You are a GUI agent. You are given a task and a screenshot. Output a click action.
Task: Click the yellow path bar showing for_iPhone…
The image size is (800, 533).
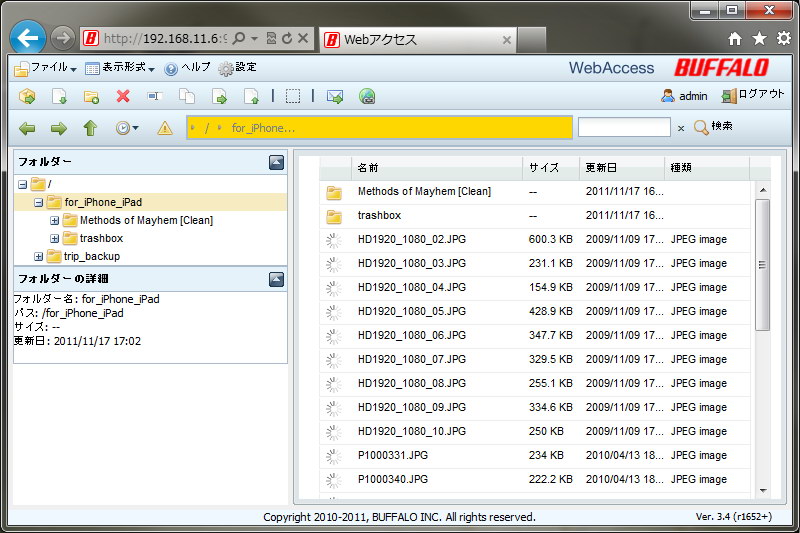tap(380, 128)
